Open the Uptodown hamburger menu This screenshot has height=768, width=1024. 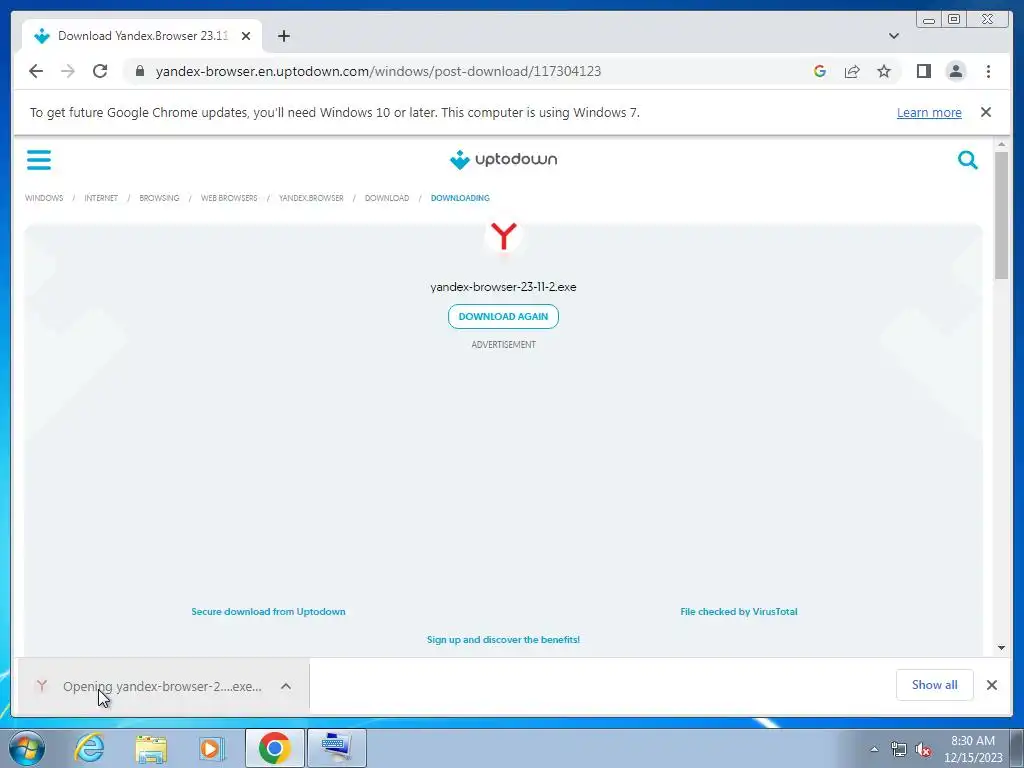(39, 159)
